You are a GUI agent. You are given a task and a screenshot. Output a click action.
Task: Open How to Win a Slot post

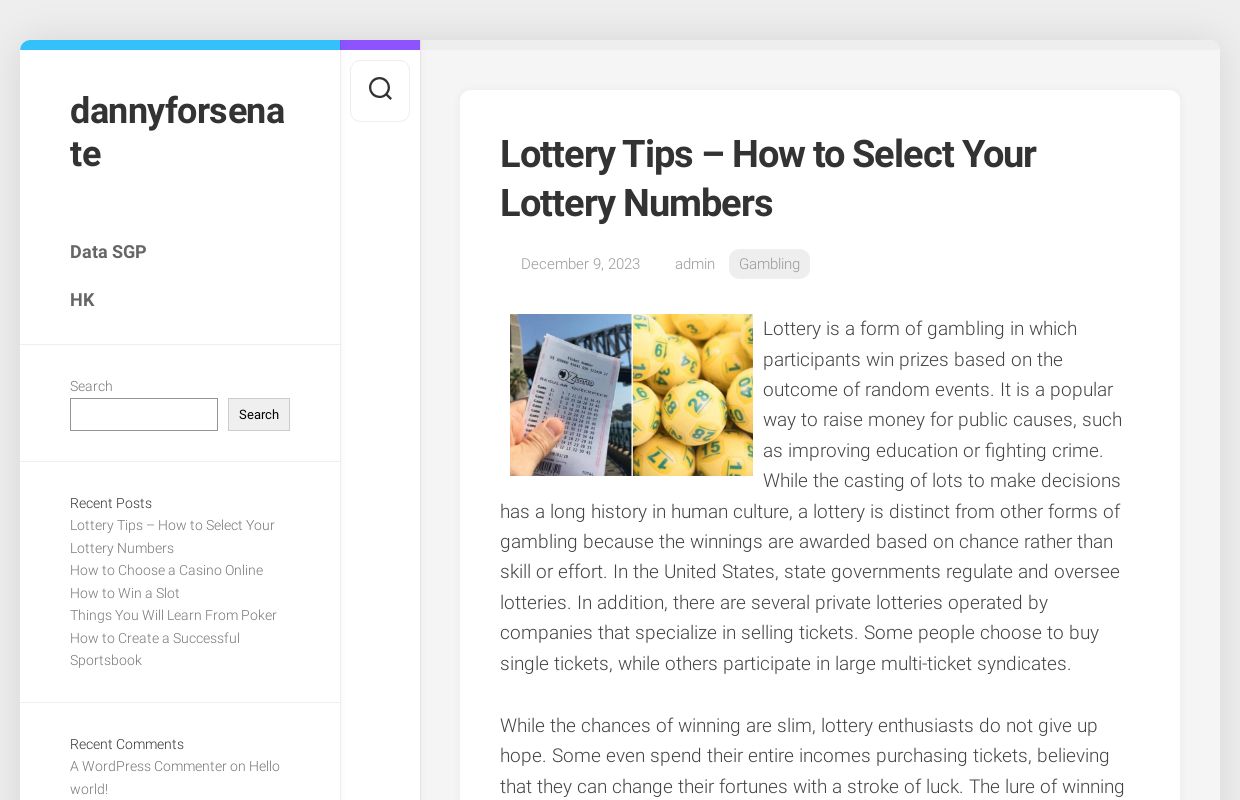125,593
